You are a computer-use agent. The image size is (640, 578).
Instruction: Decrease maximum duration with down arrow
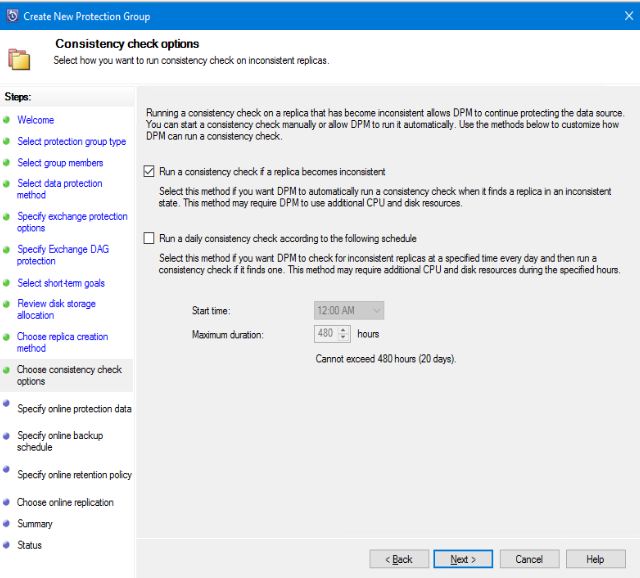click(x=344, y=337)
